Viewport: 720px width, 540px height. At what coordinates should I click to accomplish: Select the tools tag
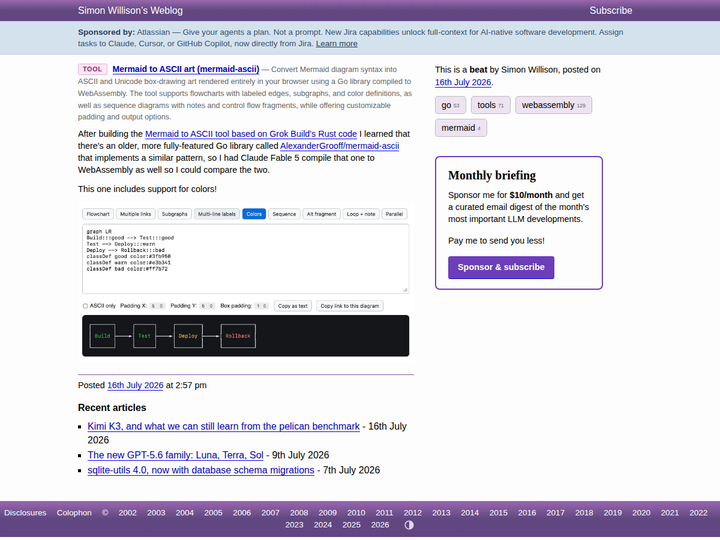490,105
